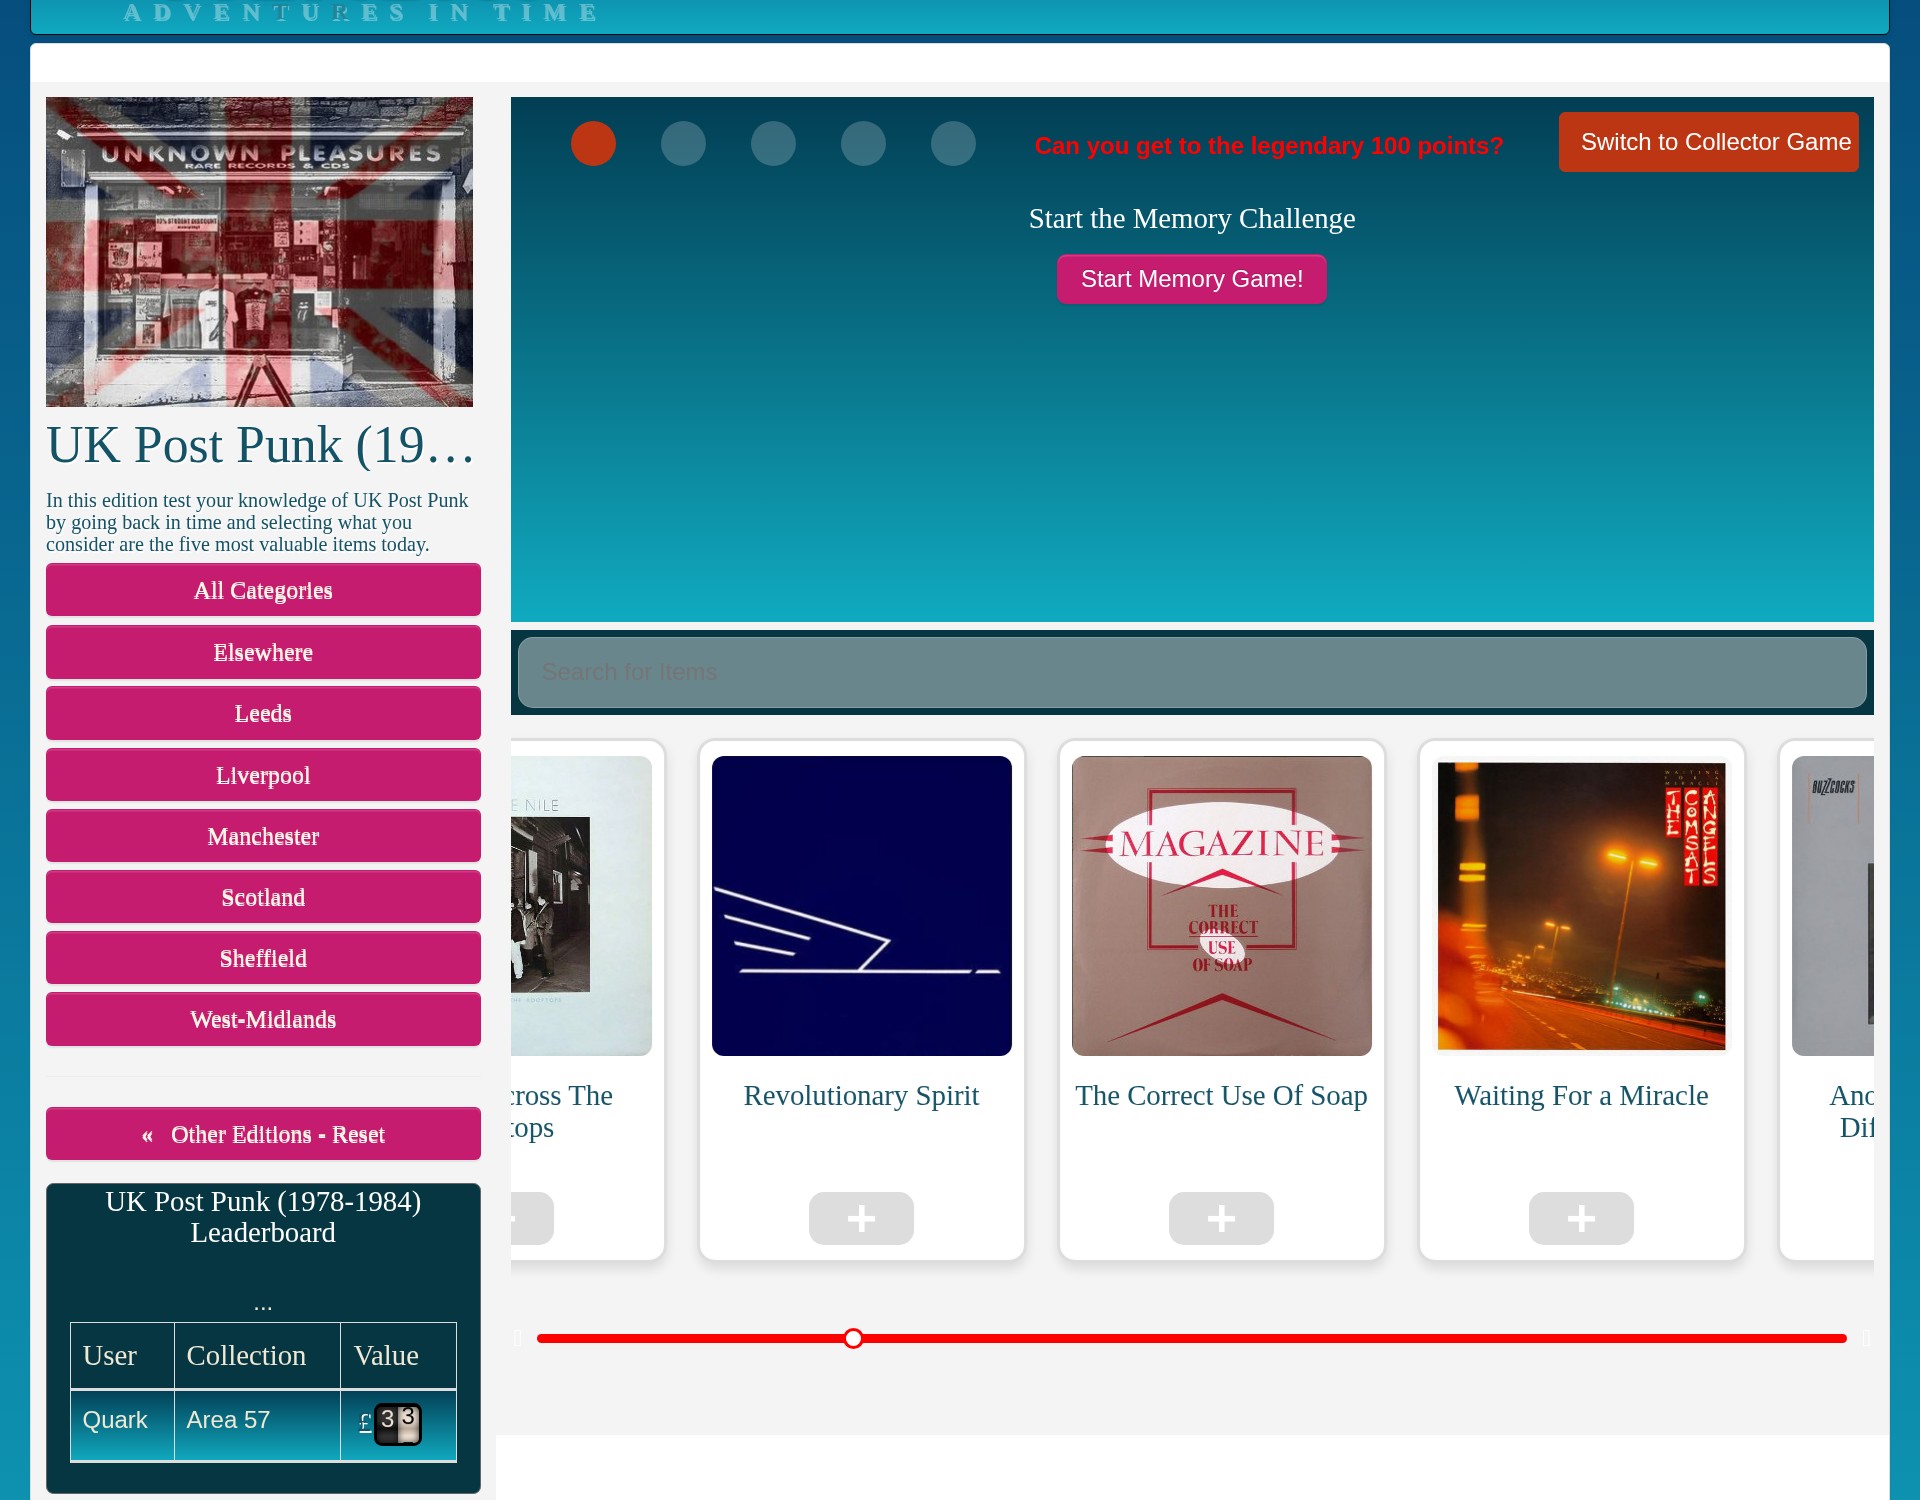Viewport: 1920px width, 1500px height.
Task: Filter by Liverpool category
Action: tap(263, 775)
